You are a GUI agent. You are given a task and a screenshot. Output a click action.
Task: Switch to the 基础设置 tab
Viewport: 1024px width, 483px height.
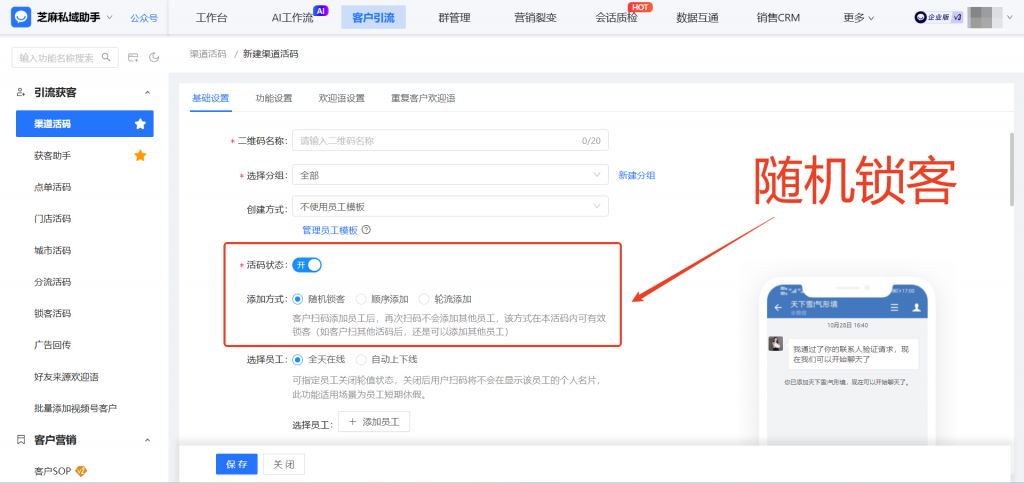pyautogui.click(x=210, y=99)
